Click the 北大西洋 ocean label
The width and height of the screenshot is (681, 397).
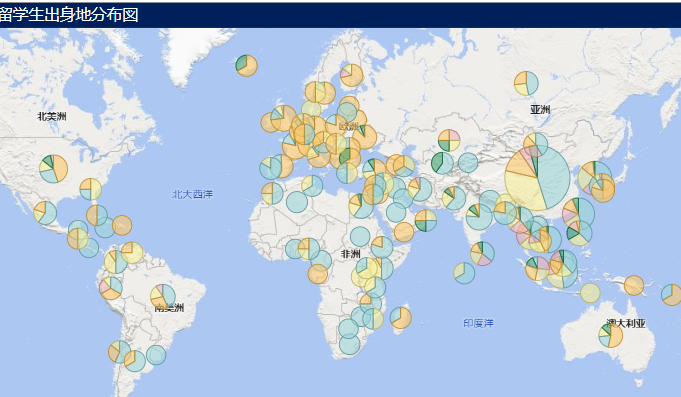pyautogui.click(x=192, y=194)
